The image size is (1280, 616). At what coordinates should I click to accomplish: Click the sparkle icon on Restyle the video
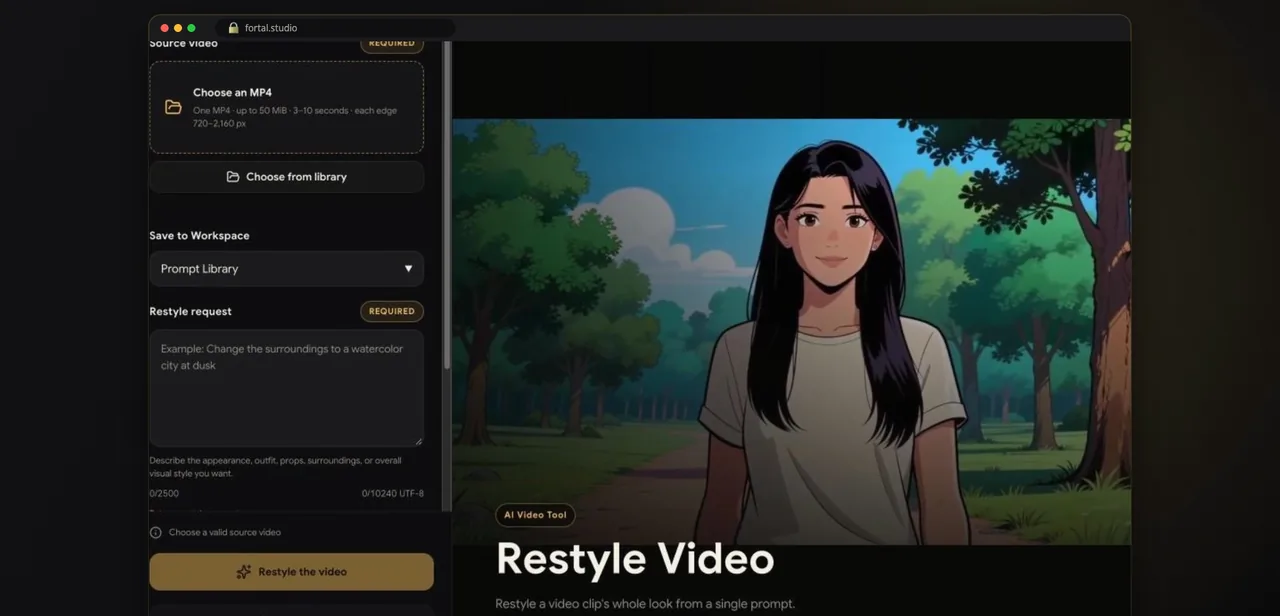click(243, 572)
